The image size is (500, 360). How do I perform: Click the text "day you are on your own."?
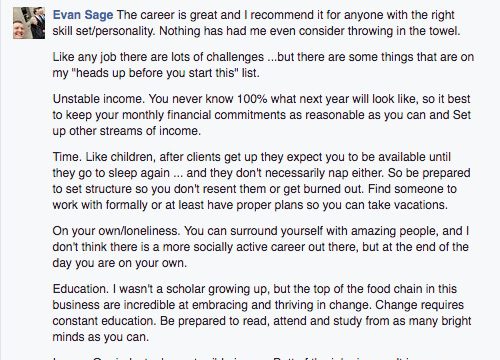tap(120, 263)
